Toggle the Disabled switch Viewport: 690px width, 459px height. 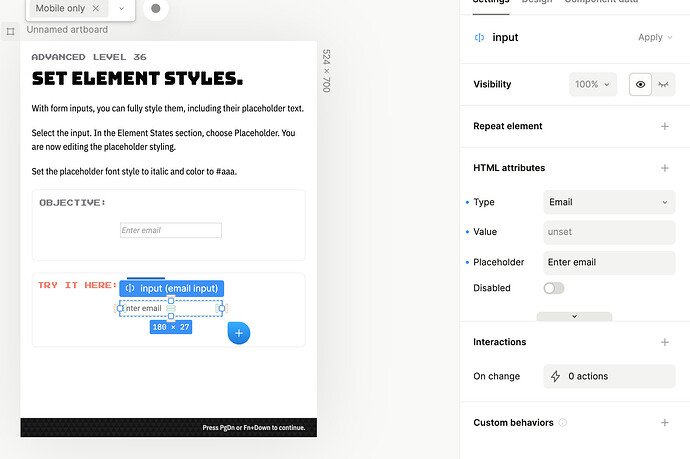tap(554, 288)
